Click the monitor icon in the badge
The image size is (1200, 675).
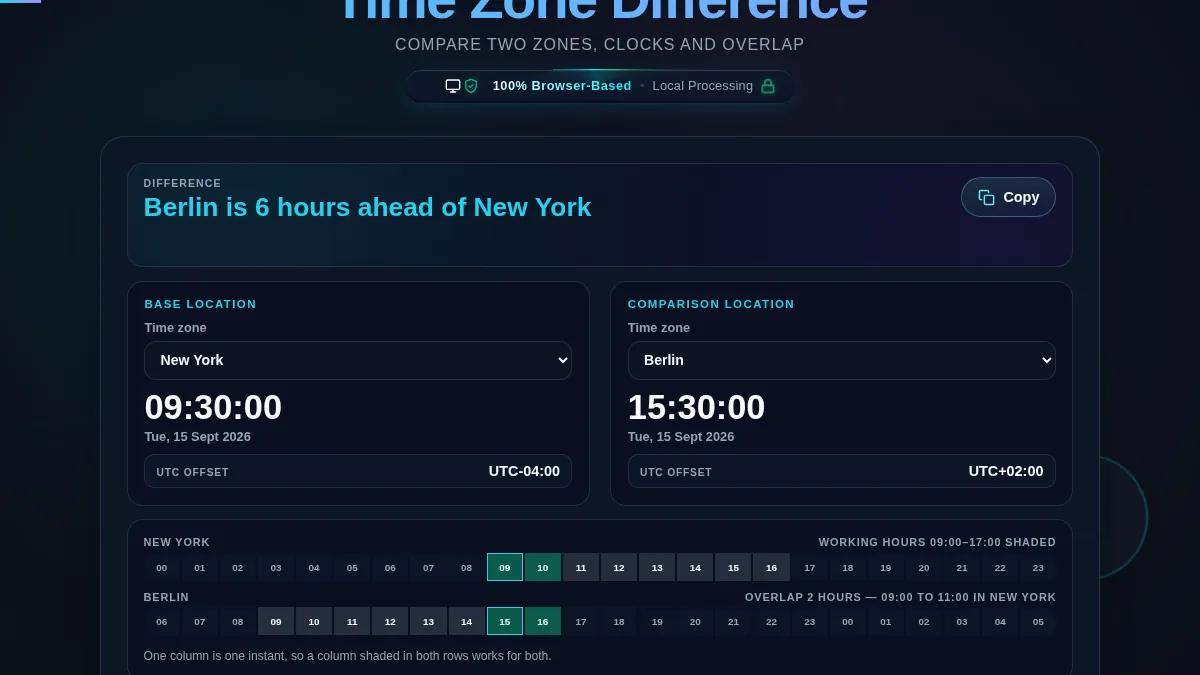(x=453, y=86)
